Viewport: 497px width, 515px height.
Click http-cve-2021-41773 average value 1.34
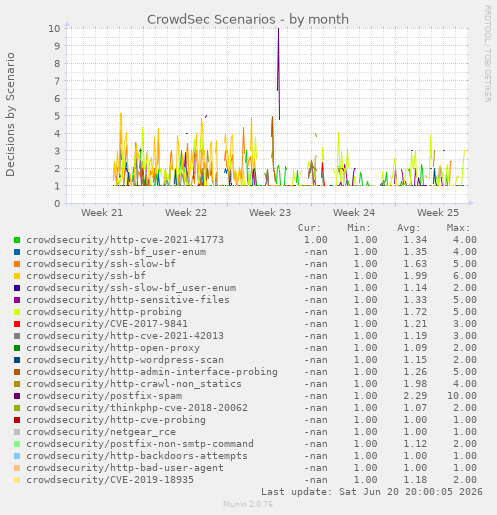(415, 240)
